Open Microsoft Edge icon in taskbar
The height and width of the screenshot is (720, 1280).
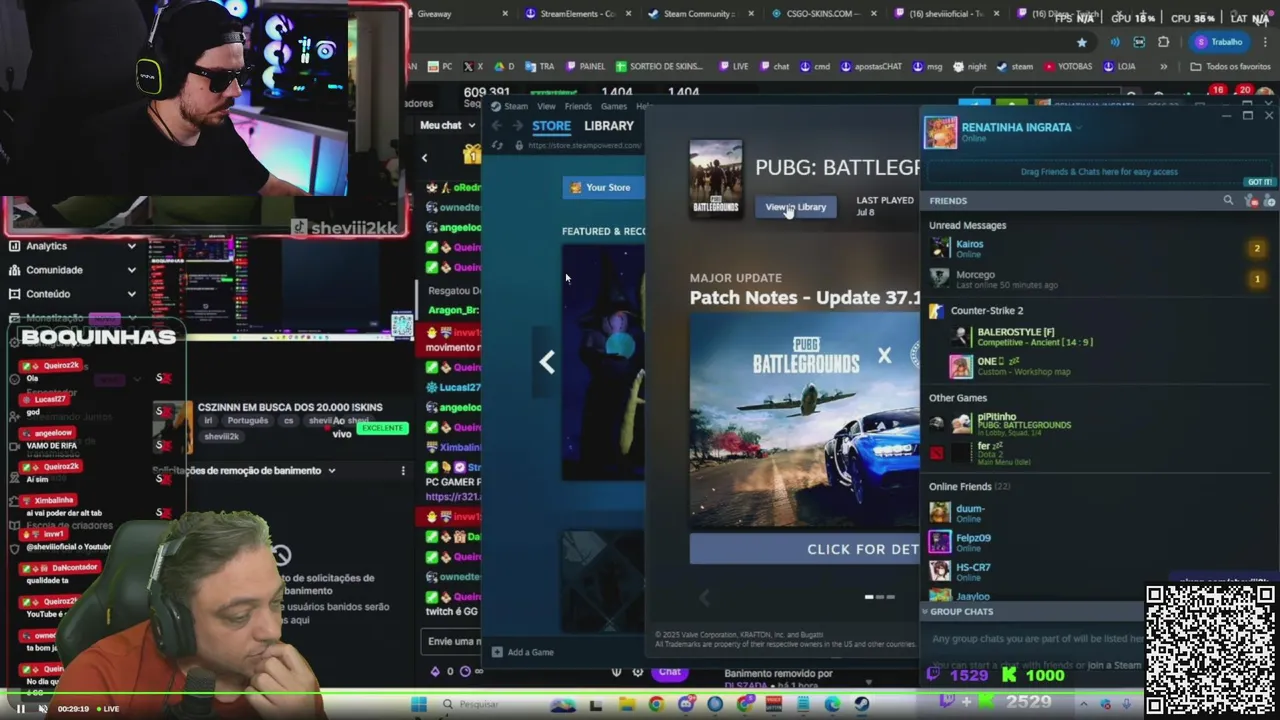(832, 704)
